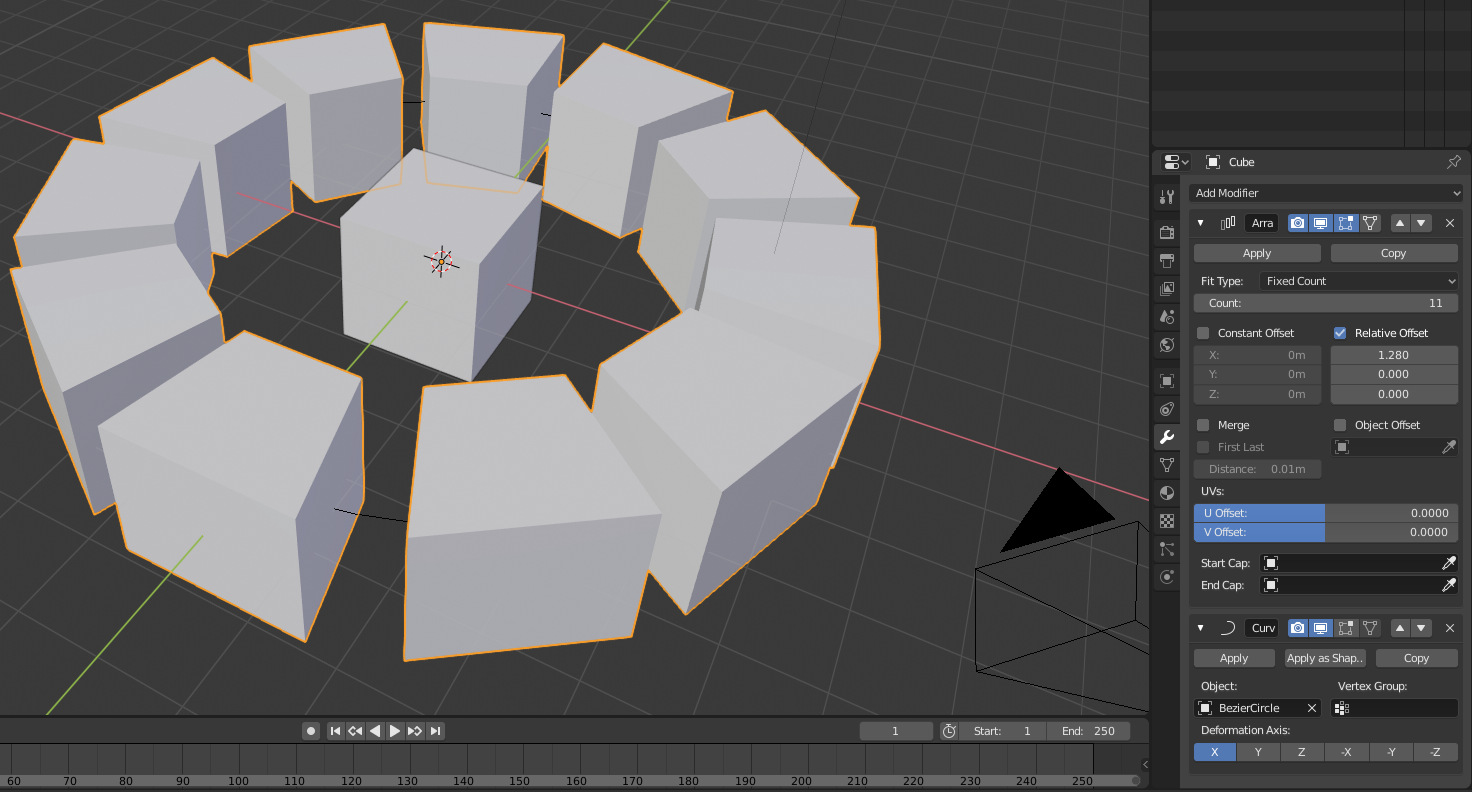Click Apply as Shape Key button
Image resolution: width=1472 pixels, height=792 pixels.
coord(1325,658)
